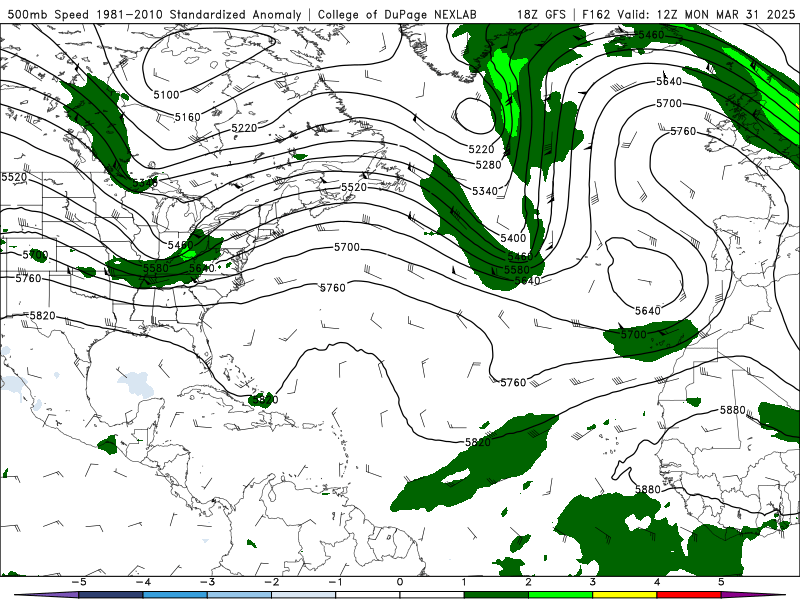Click the colorbar tick label '2'
This screenshot has height=600, width=800.
click(528, 582)
